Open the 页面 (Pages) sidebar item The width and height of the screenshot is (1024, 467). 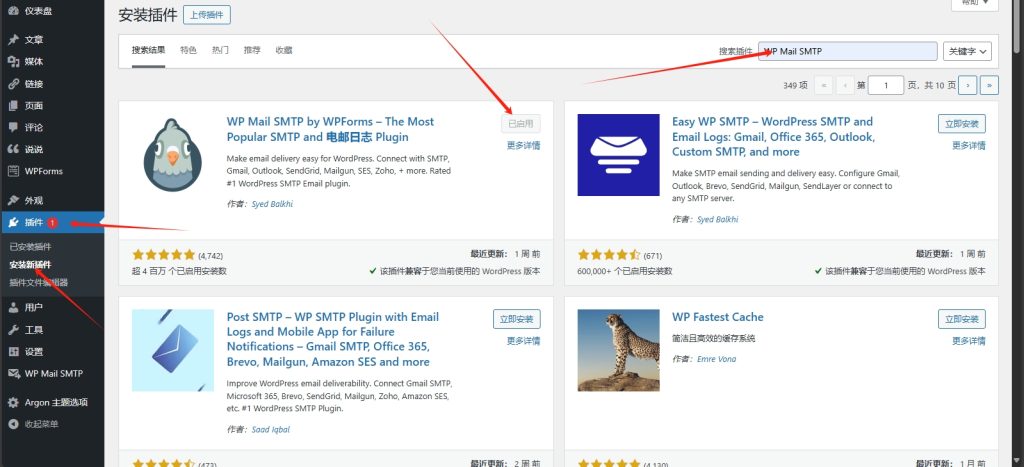coord(34,106)
